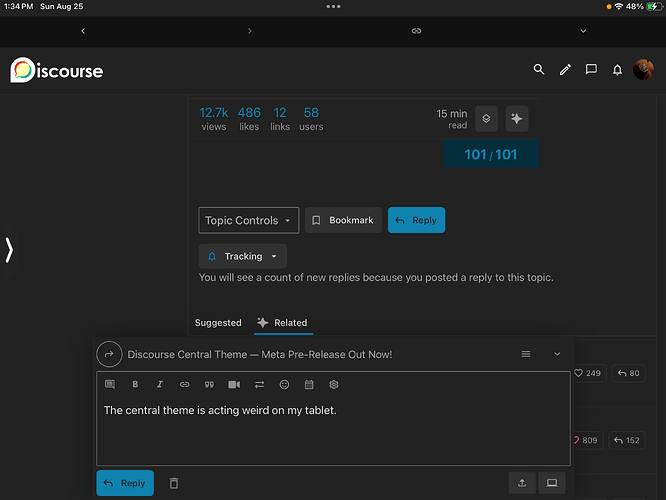Click the pencil new-topic icon
Image resolution: width=666 pixels, height=500 pixels.
point(565,69)
